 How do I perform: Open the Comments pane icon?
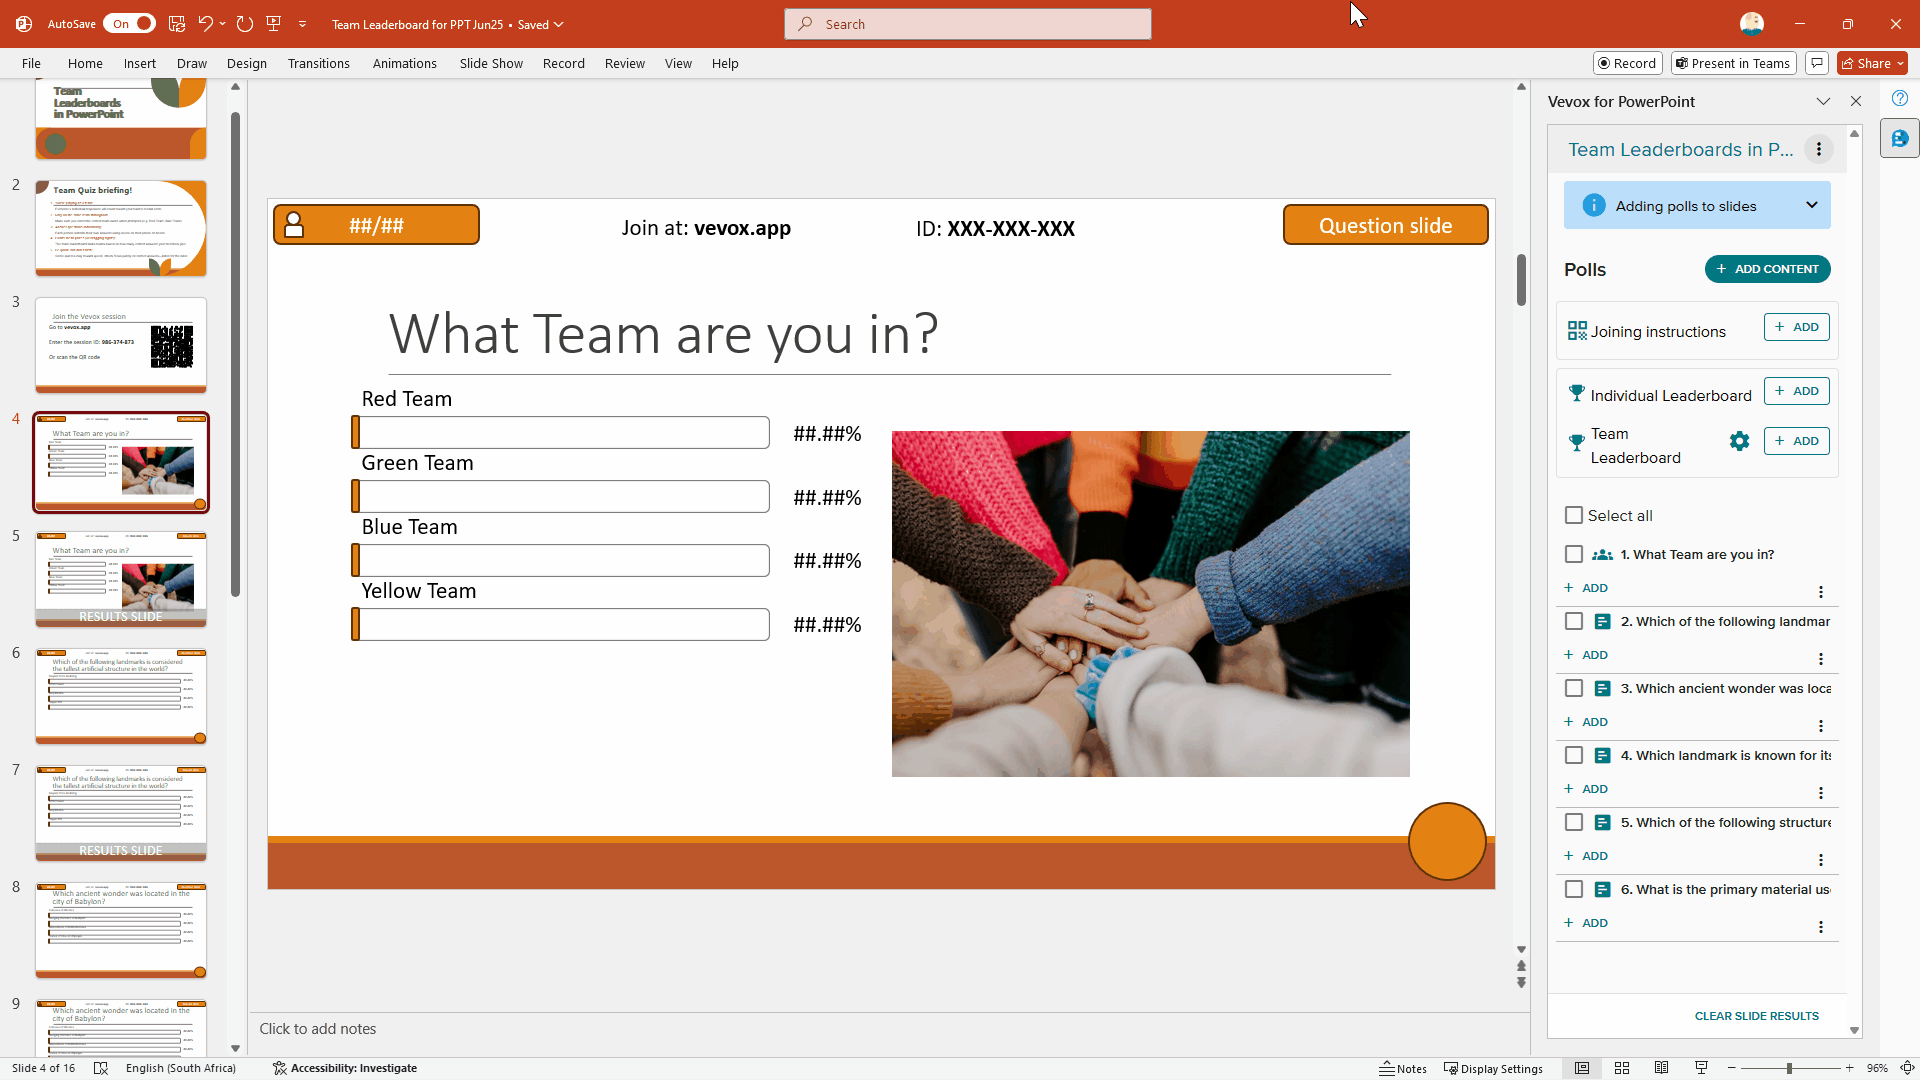[1817, 63]
